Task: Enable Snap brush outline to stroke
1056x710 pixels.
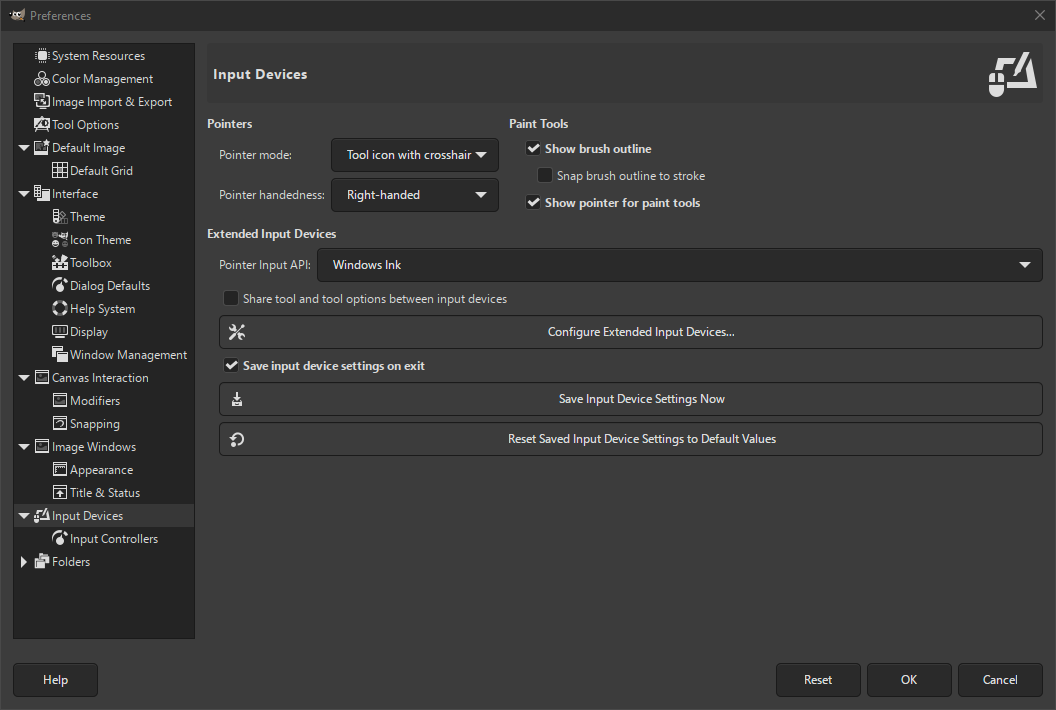Action: click(545, 174)
